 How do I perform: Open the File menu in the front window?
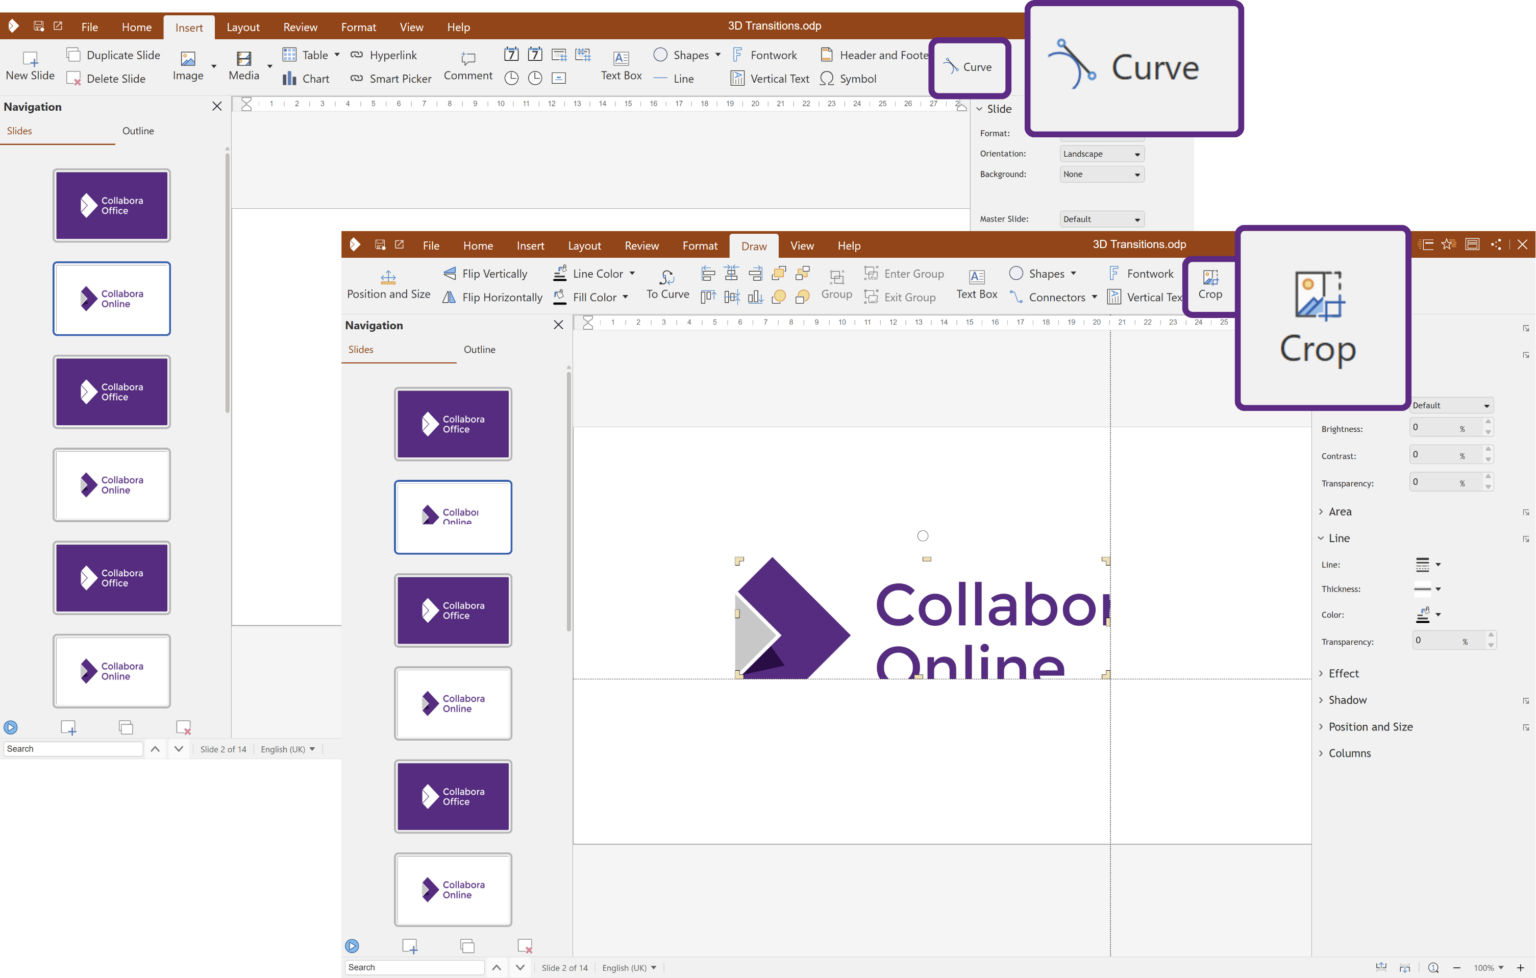tap(431, 246)
